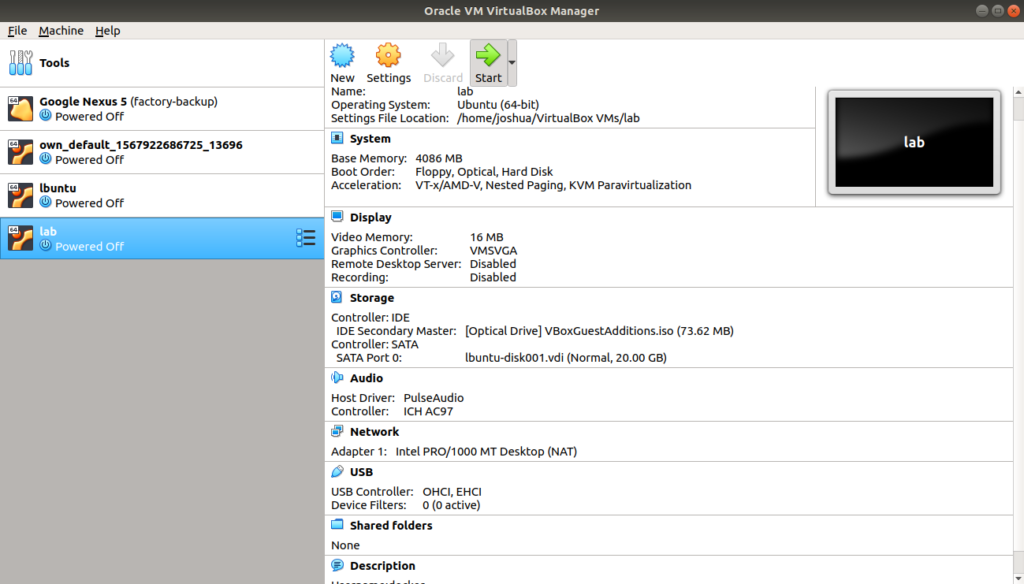Viewport: 1024px width, 584px height.
Task: Select lbuntu VM icon
Action: [x=20, y=195]
